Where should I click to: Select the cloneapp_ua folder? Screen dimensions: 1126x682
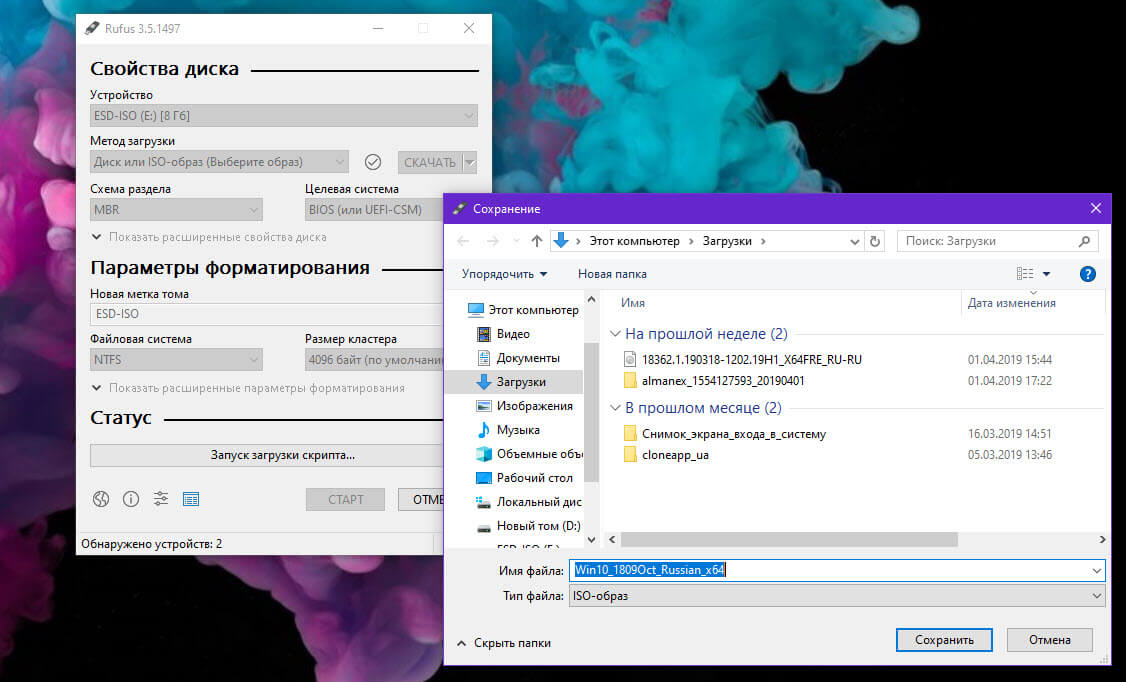pos(675,454)
